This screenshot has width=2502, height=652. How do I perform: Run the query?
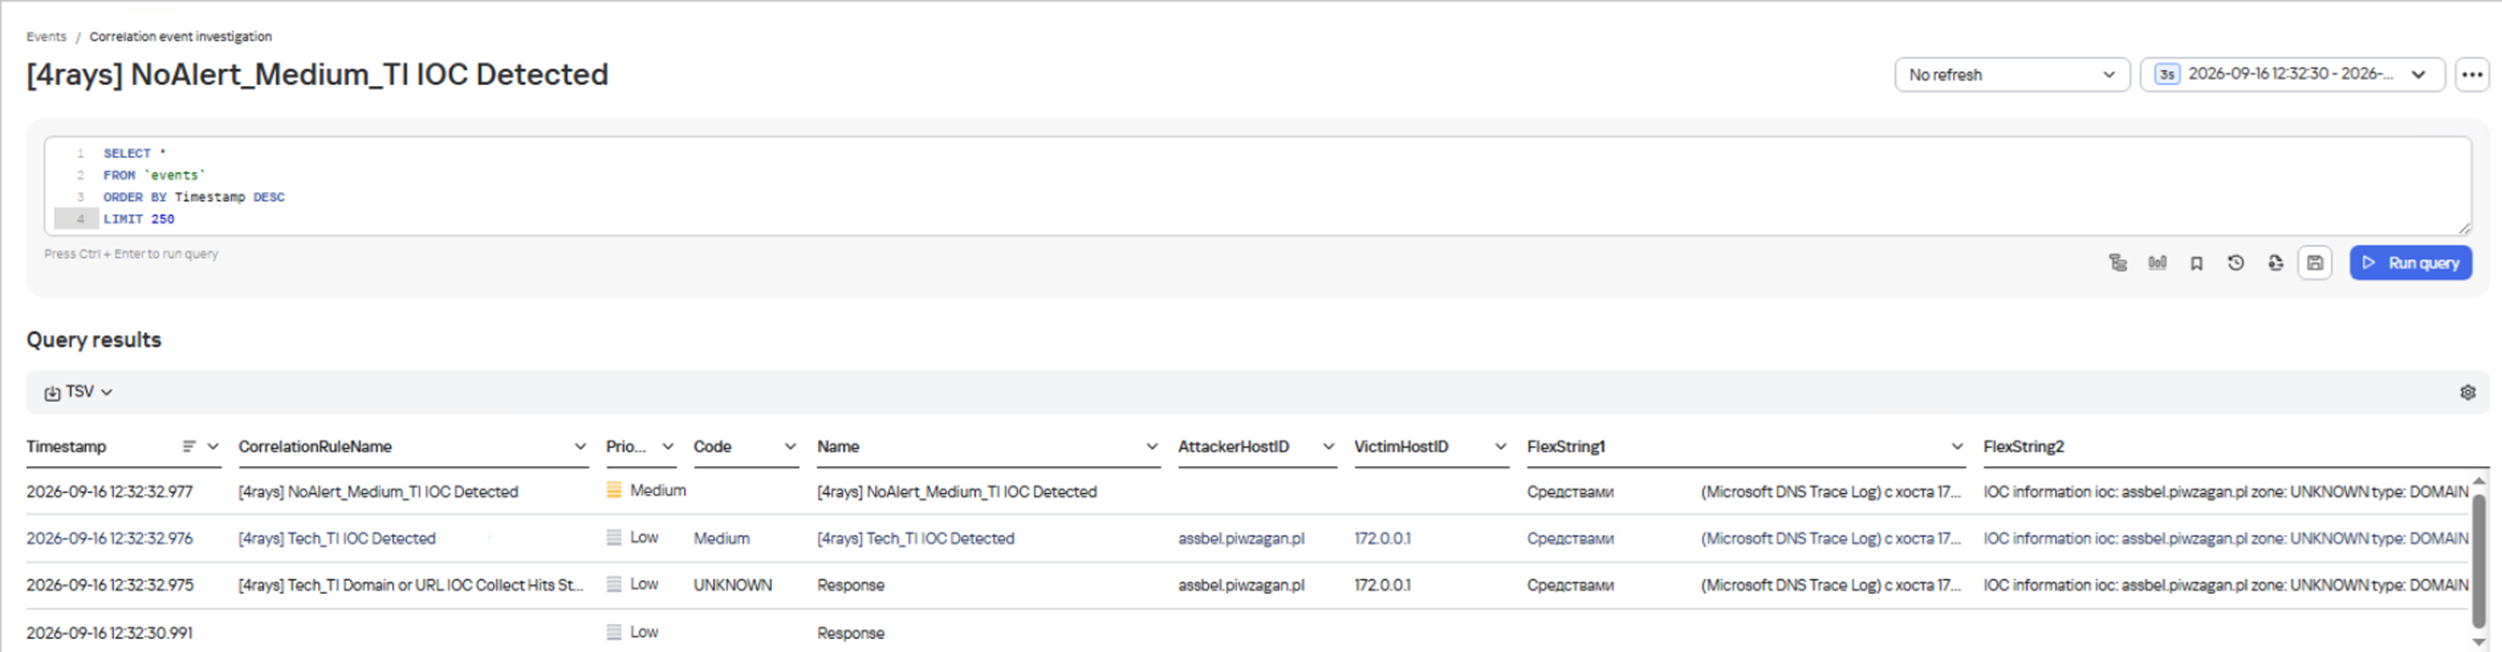(2410, 263)
